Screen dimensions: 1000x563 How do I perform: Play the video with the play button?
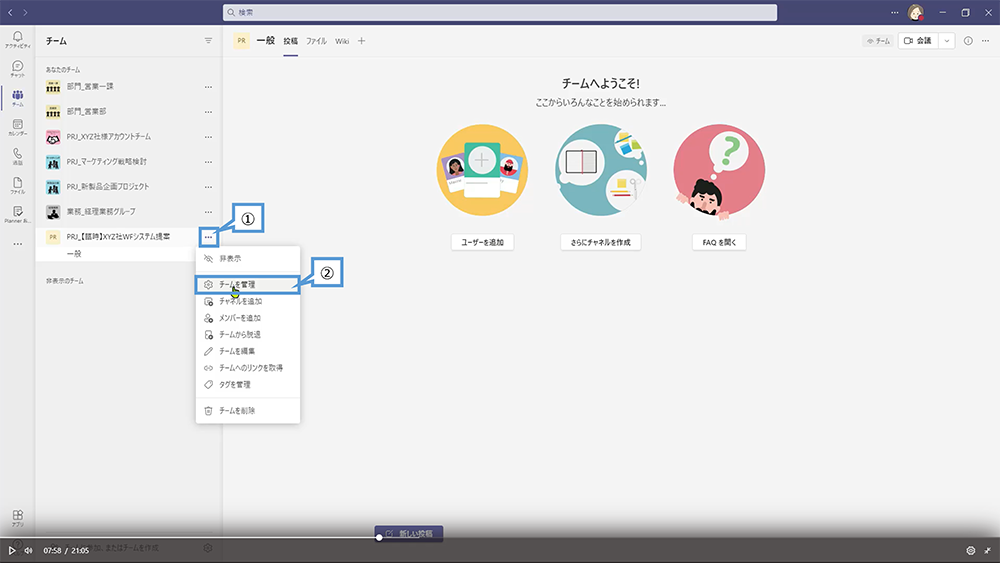[11, 550]
